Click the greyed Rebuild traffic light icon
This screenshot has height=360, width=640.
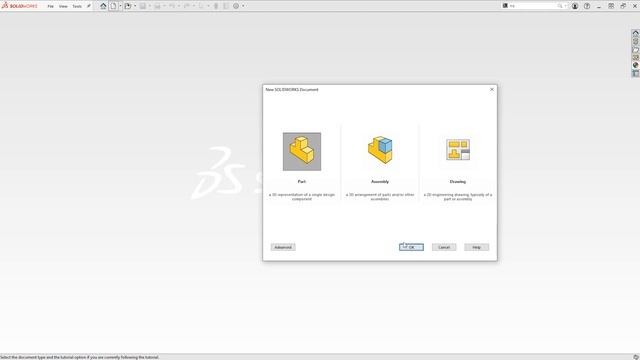pyautogui.click(x=216, y=6)
